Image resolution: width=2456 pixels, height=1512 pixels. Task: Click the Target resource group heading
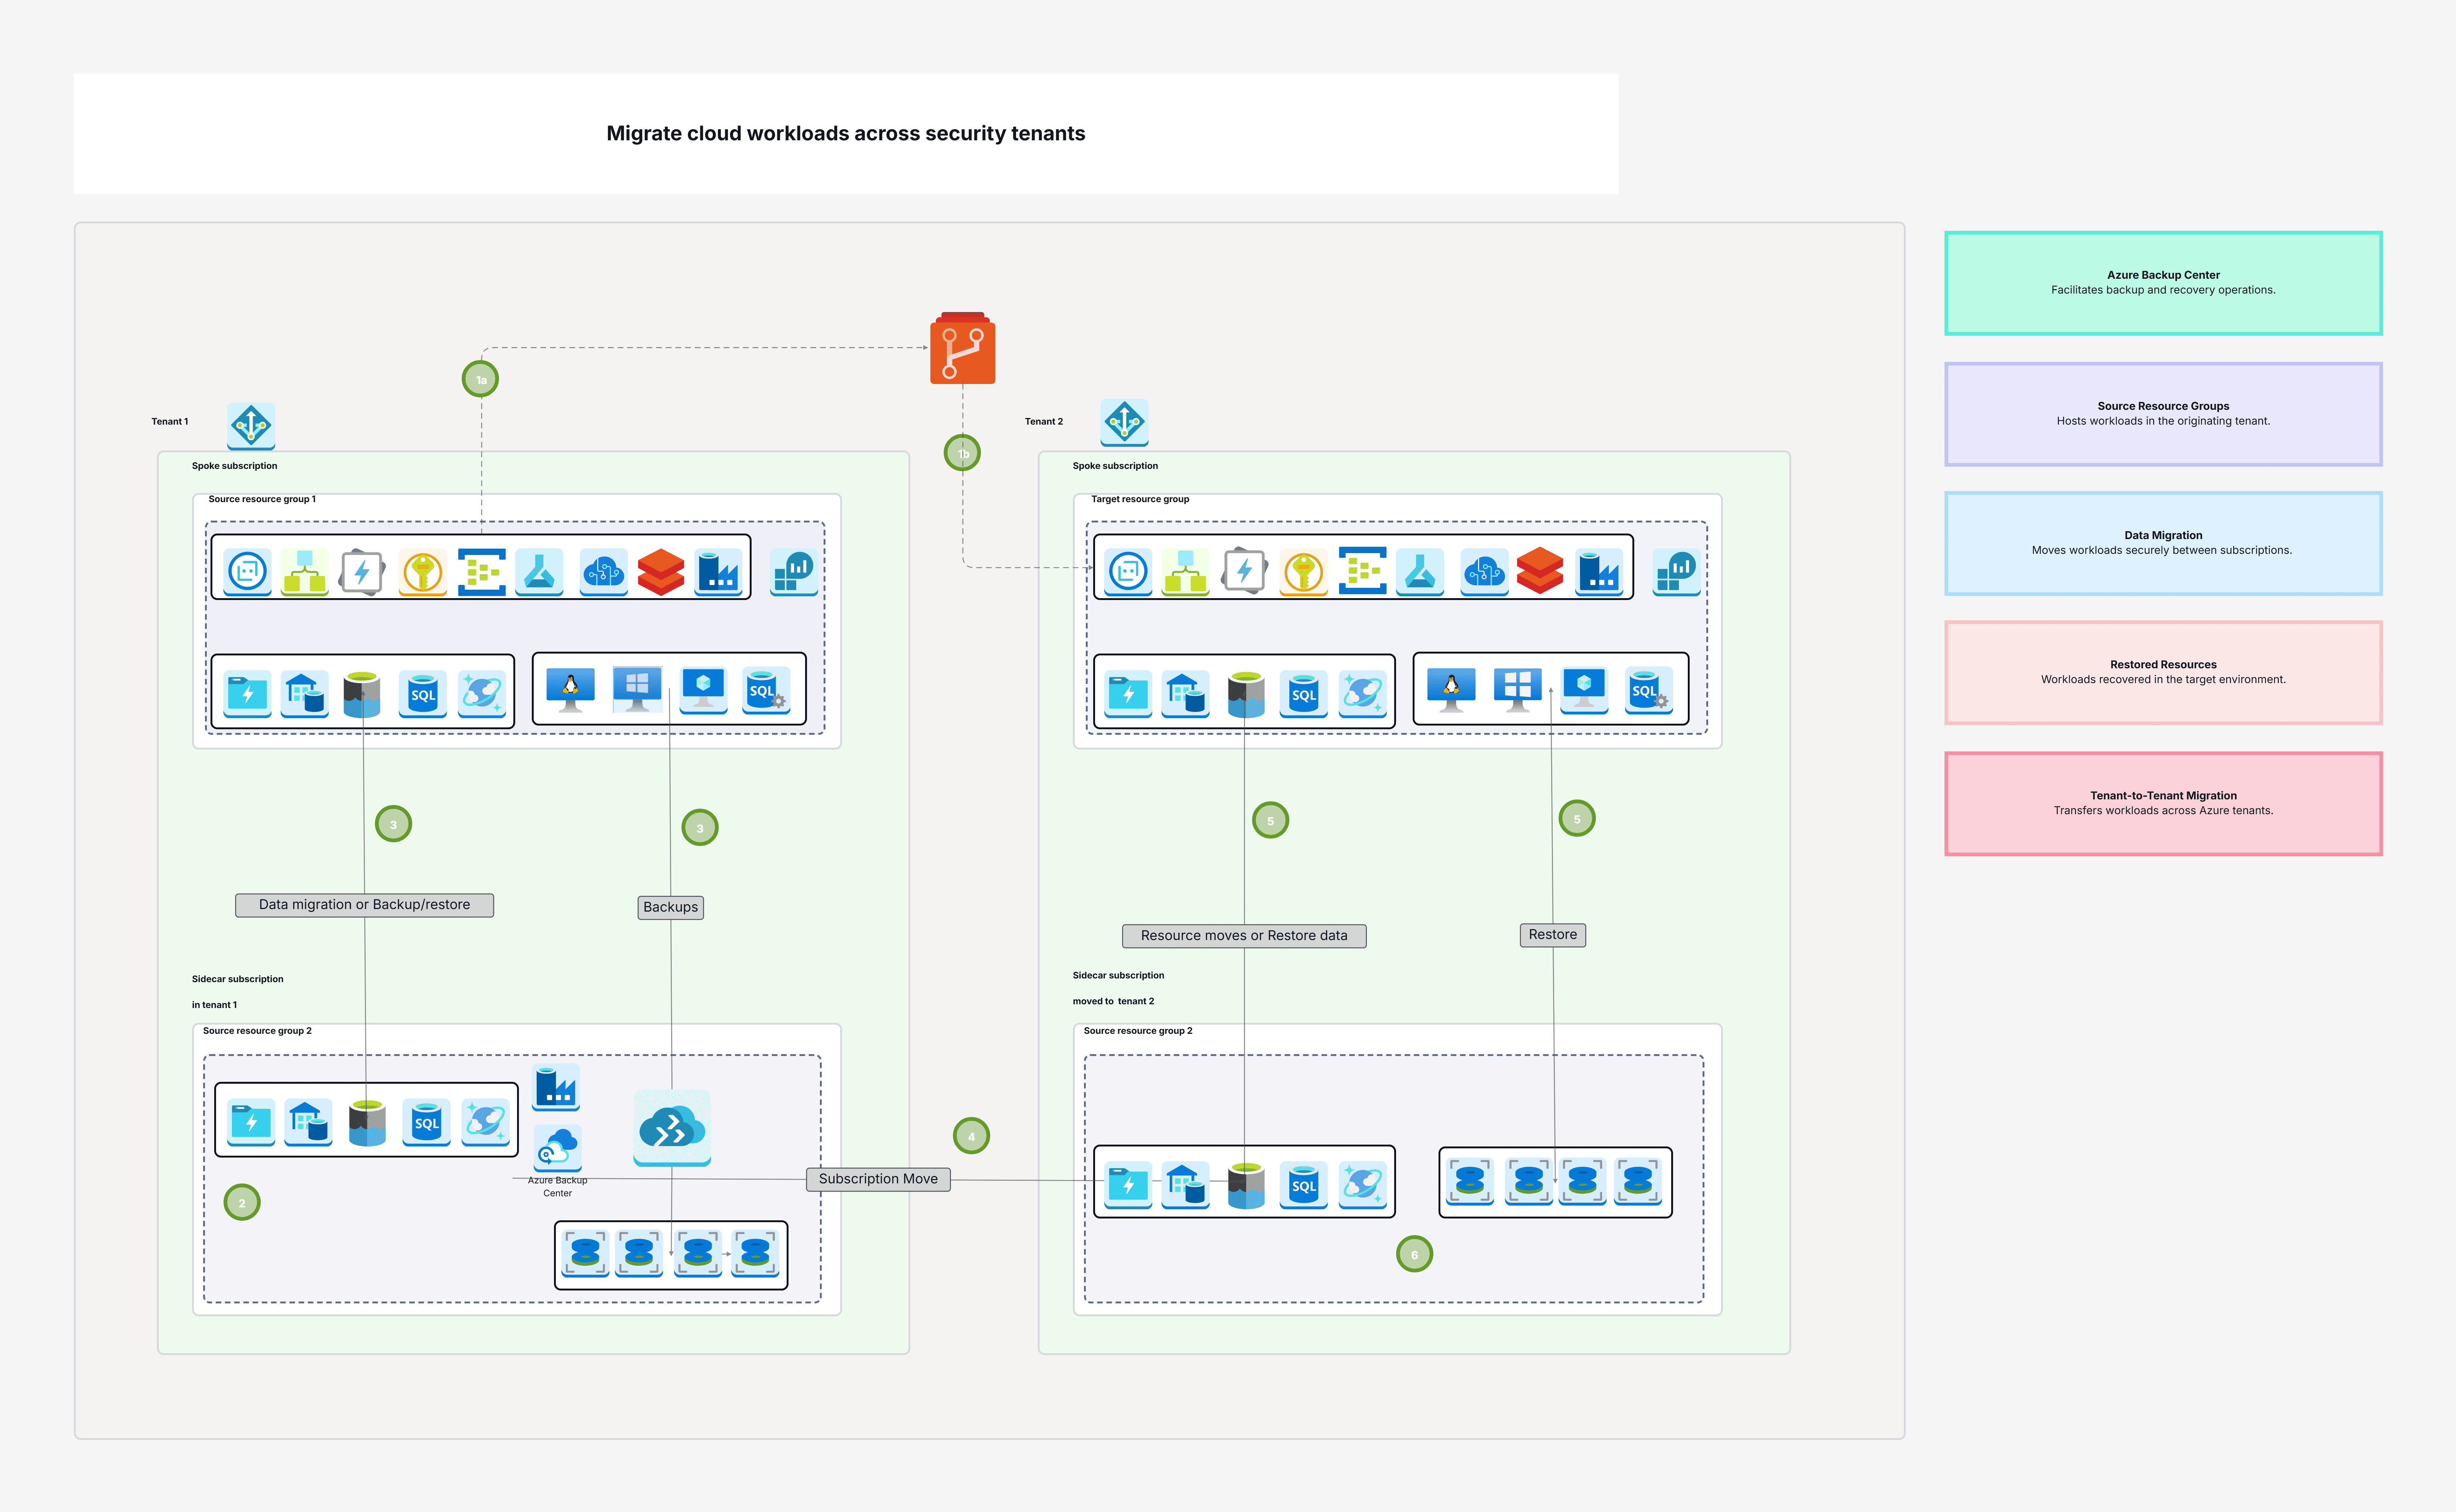click(1140, 499)
